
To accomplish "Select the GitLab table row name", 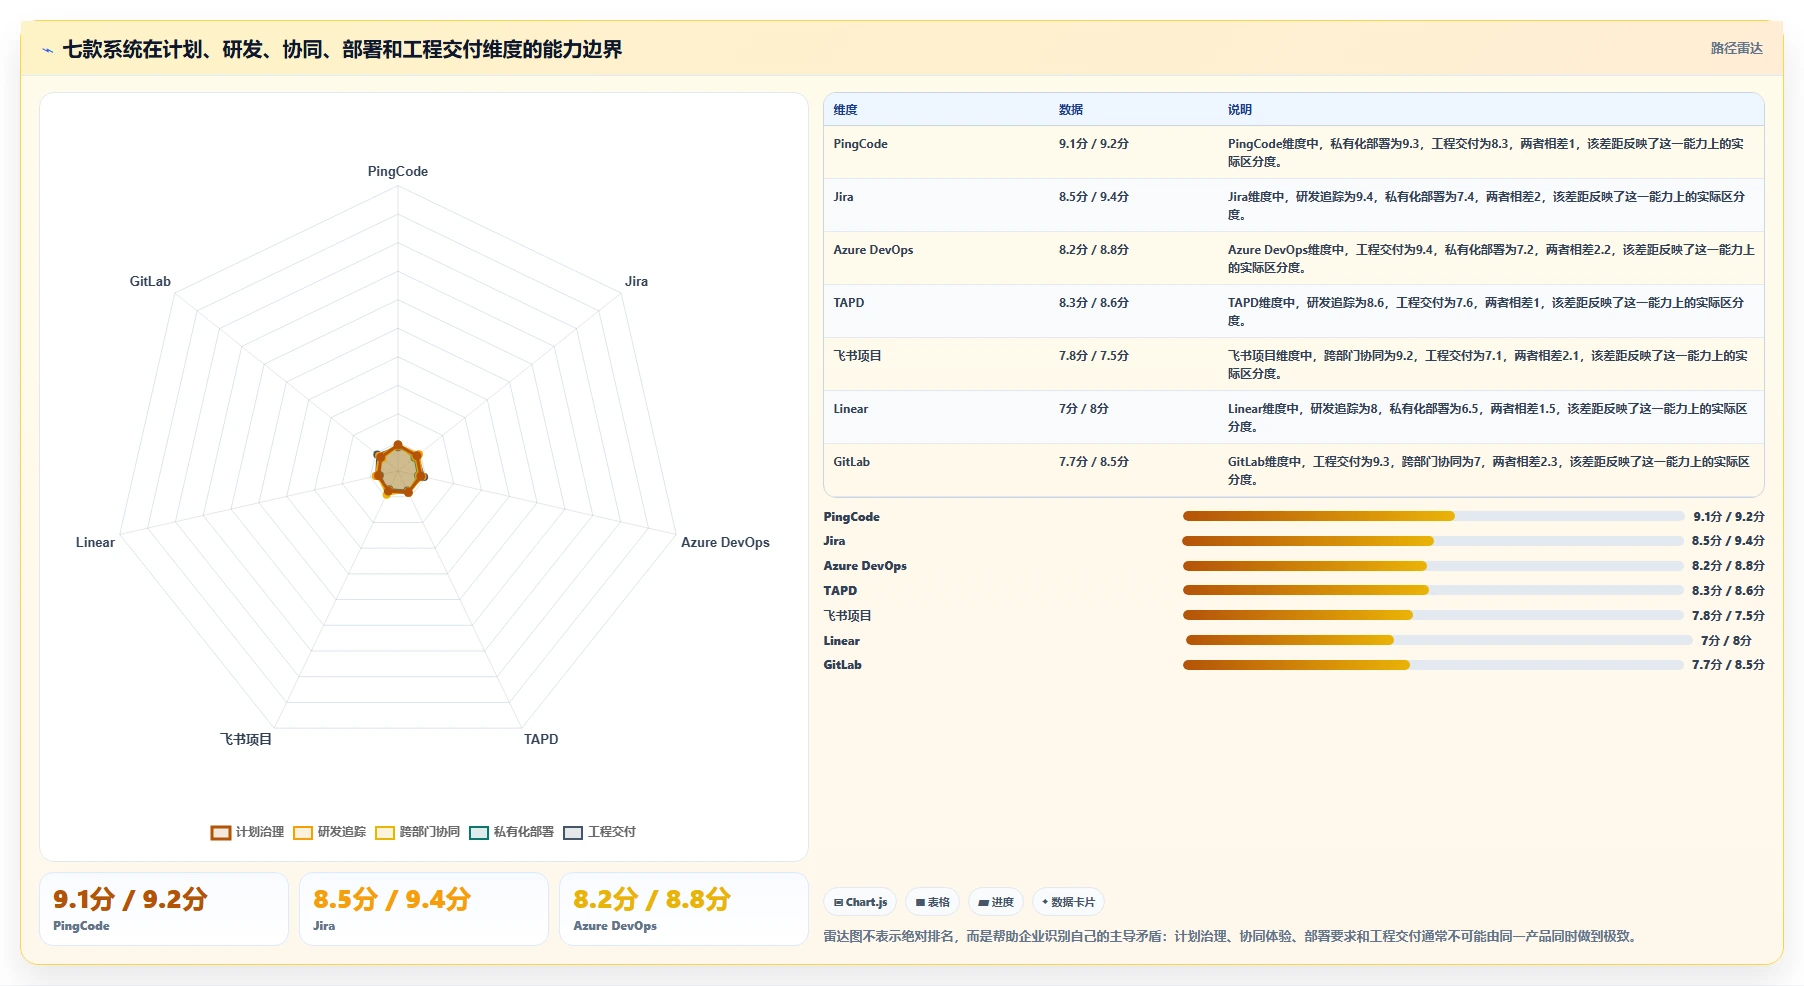I will (x=851, y=462).
